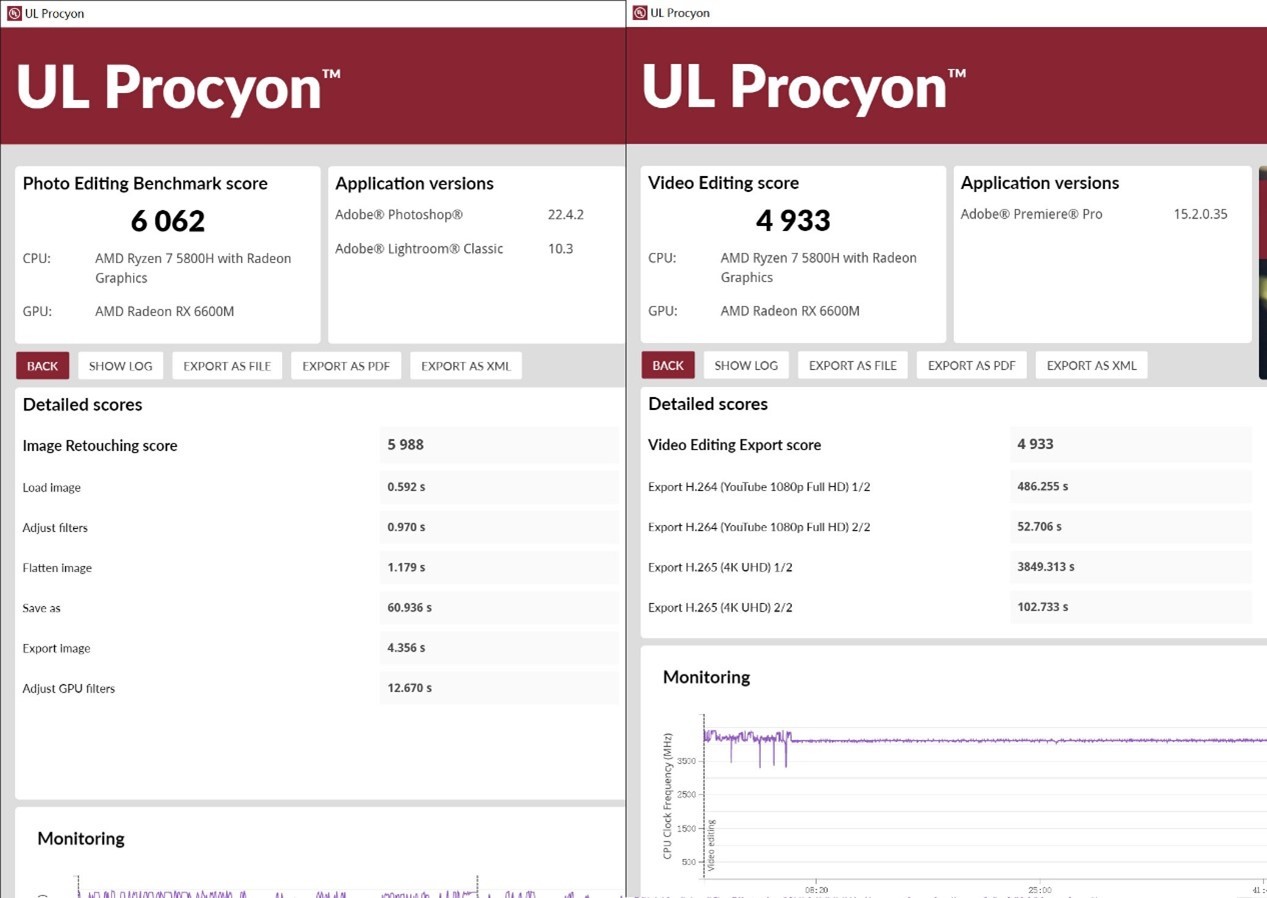Select the Video Editing Export score value in the detailed scores
The height and width of the screenshot is (898, 1267).
pos(1035,444)
